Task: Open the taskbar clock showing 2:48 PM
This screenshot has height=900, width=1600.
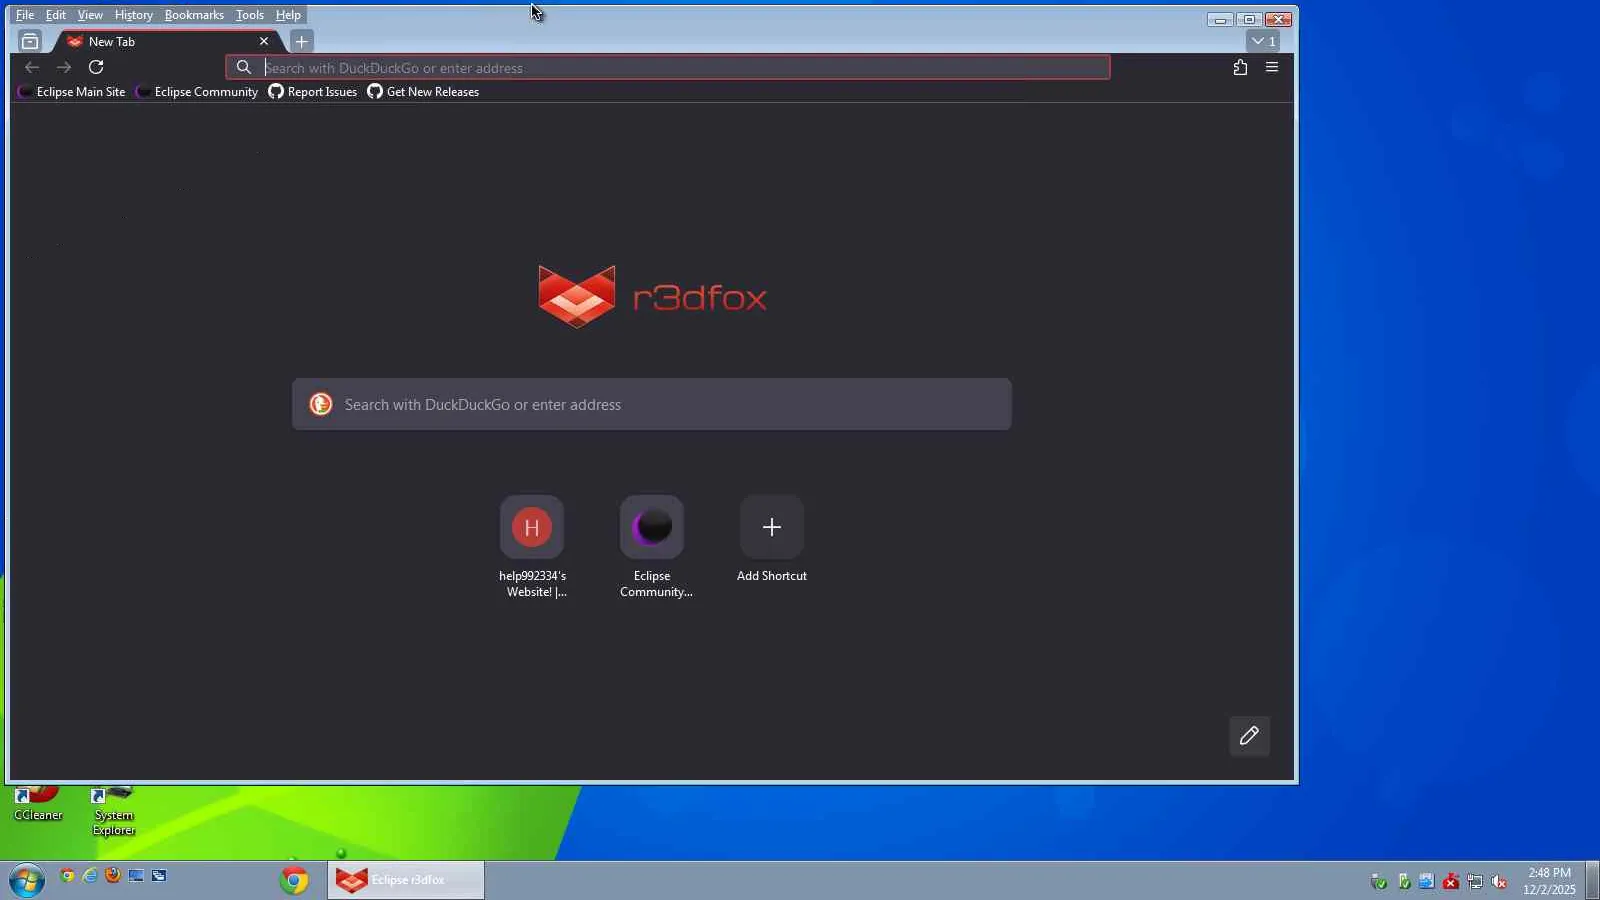Action: click(x=1549, y=881)
